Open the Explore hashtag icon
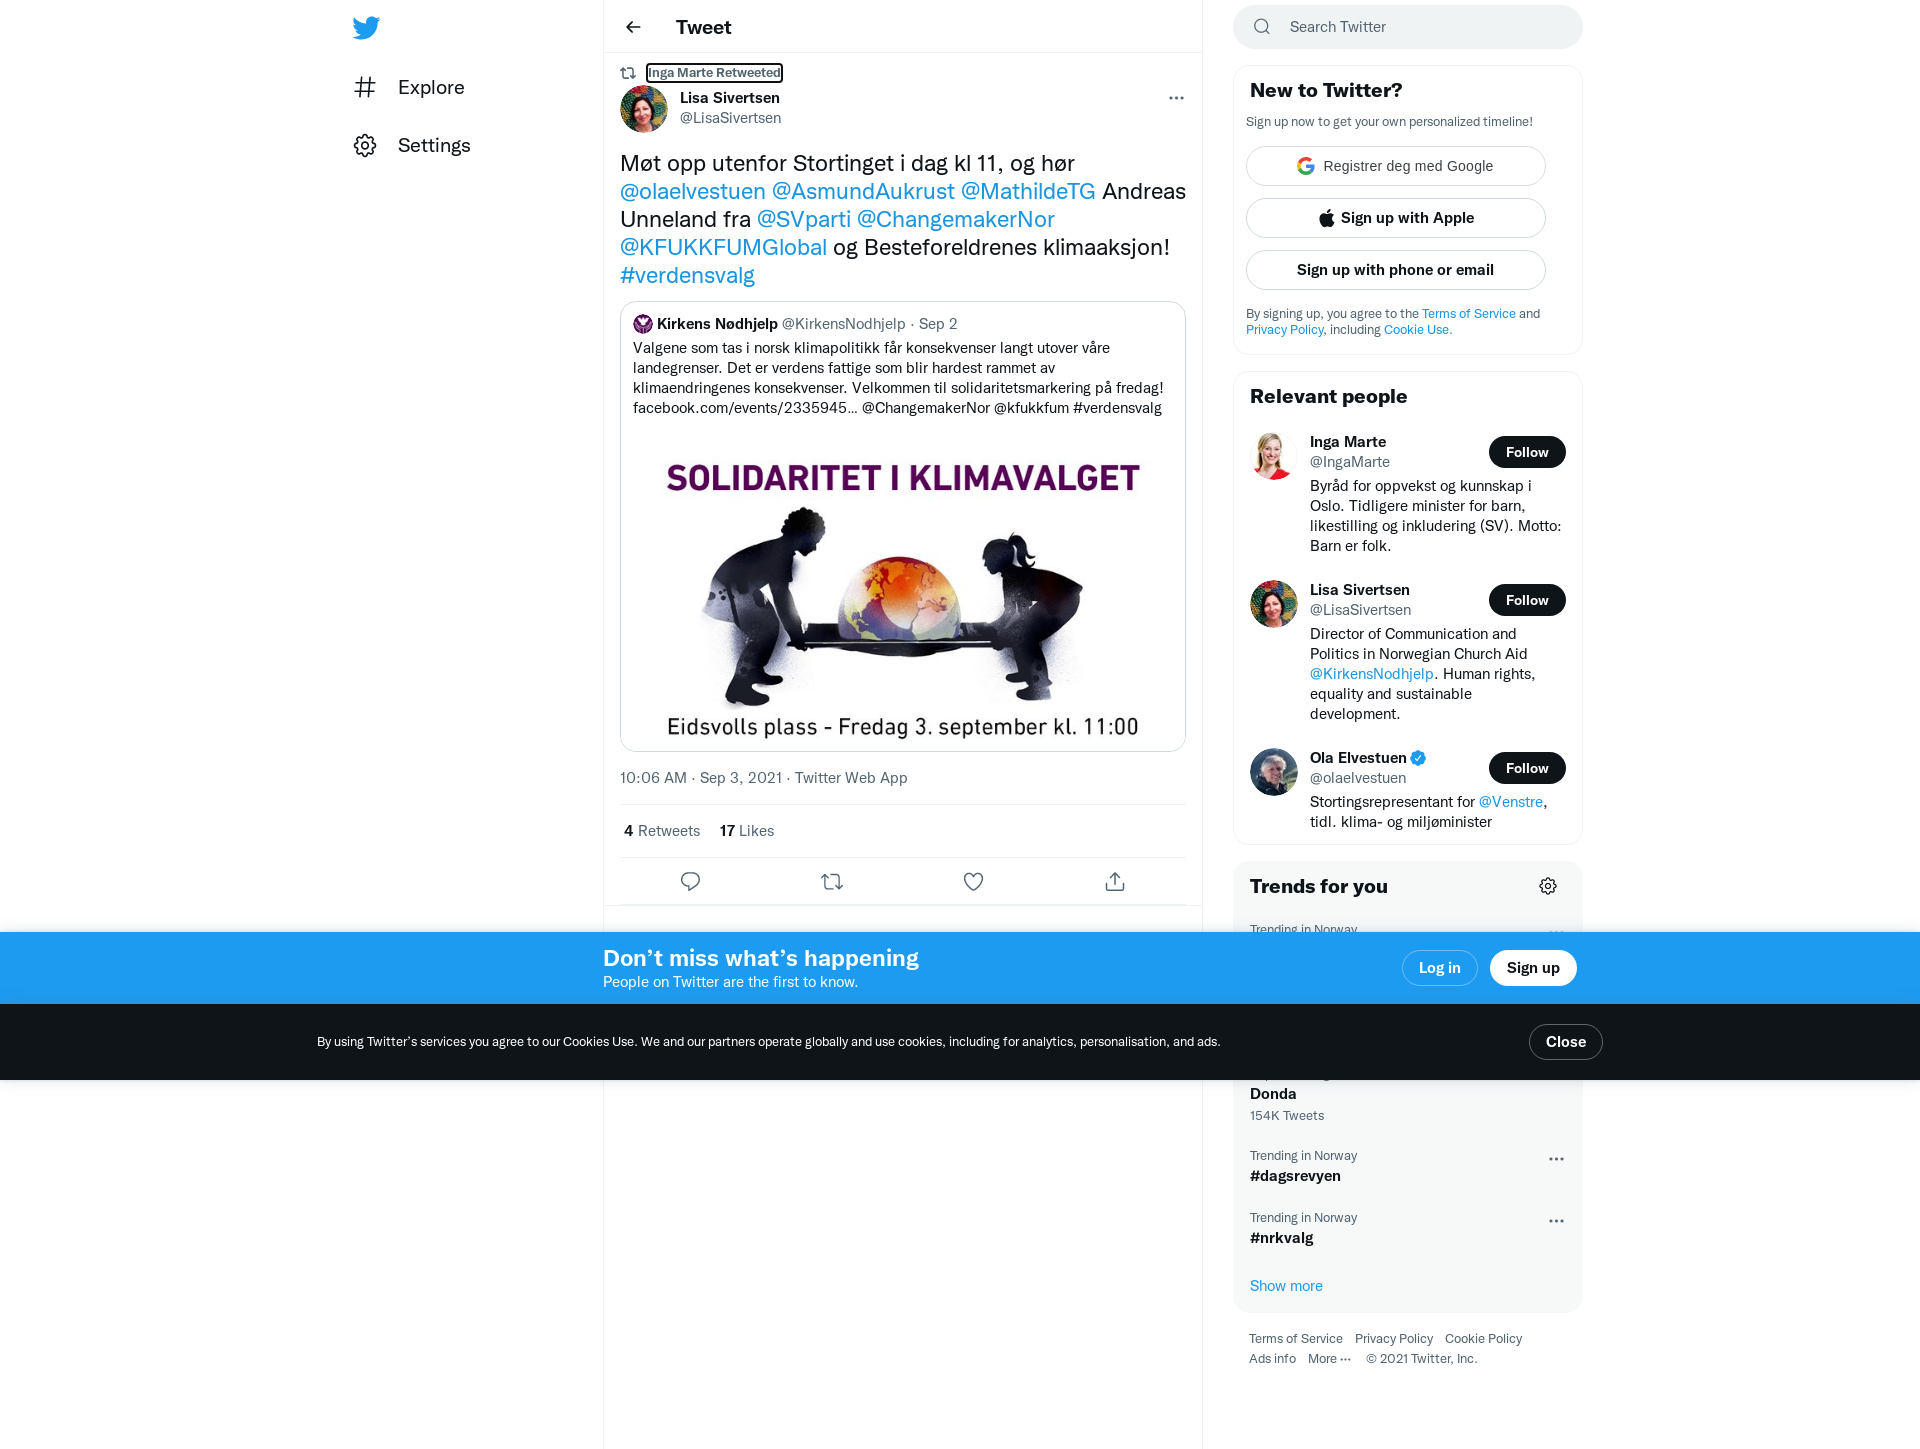 tap(365, 87)
